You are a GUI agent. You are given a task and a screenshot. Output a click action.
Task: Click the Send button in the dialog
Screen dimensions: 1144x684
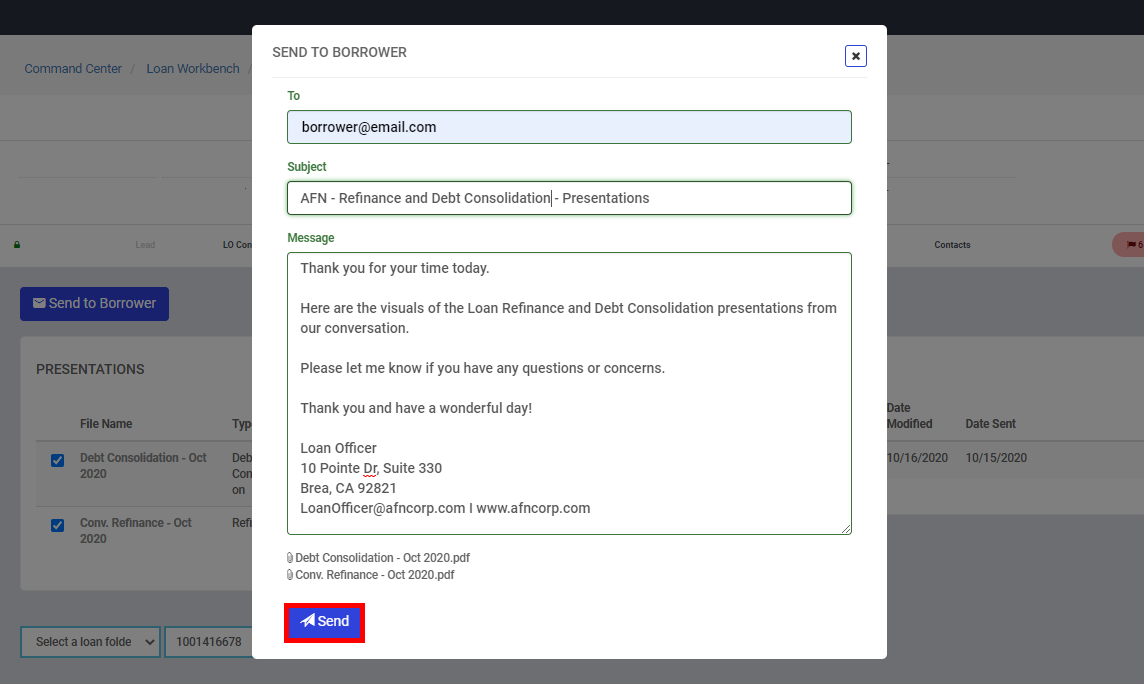click(x=324, y=622)
